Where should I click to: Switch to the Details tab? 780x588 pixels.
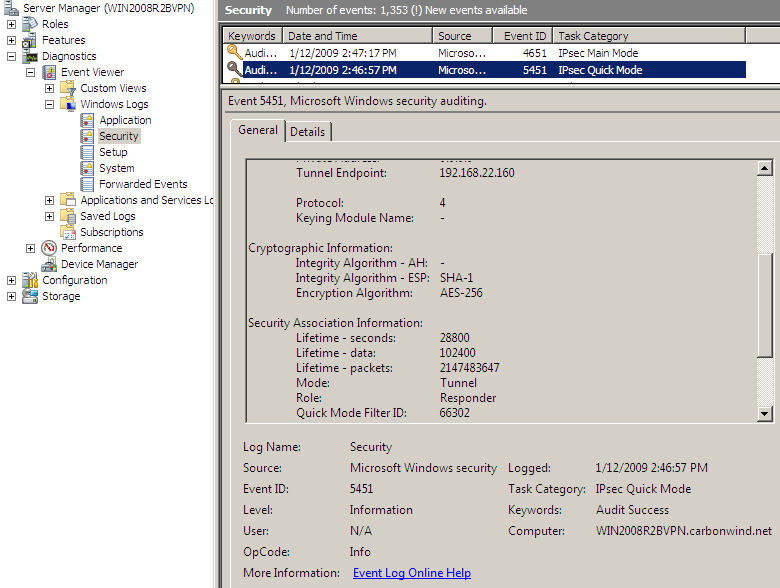(x=308, y=132)
